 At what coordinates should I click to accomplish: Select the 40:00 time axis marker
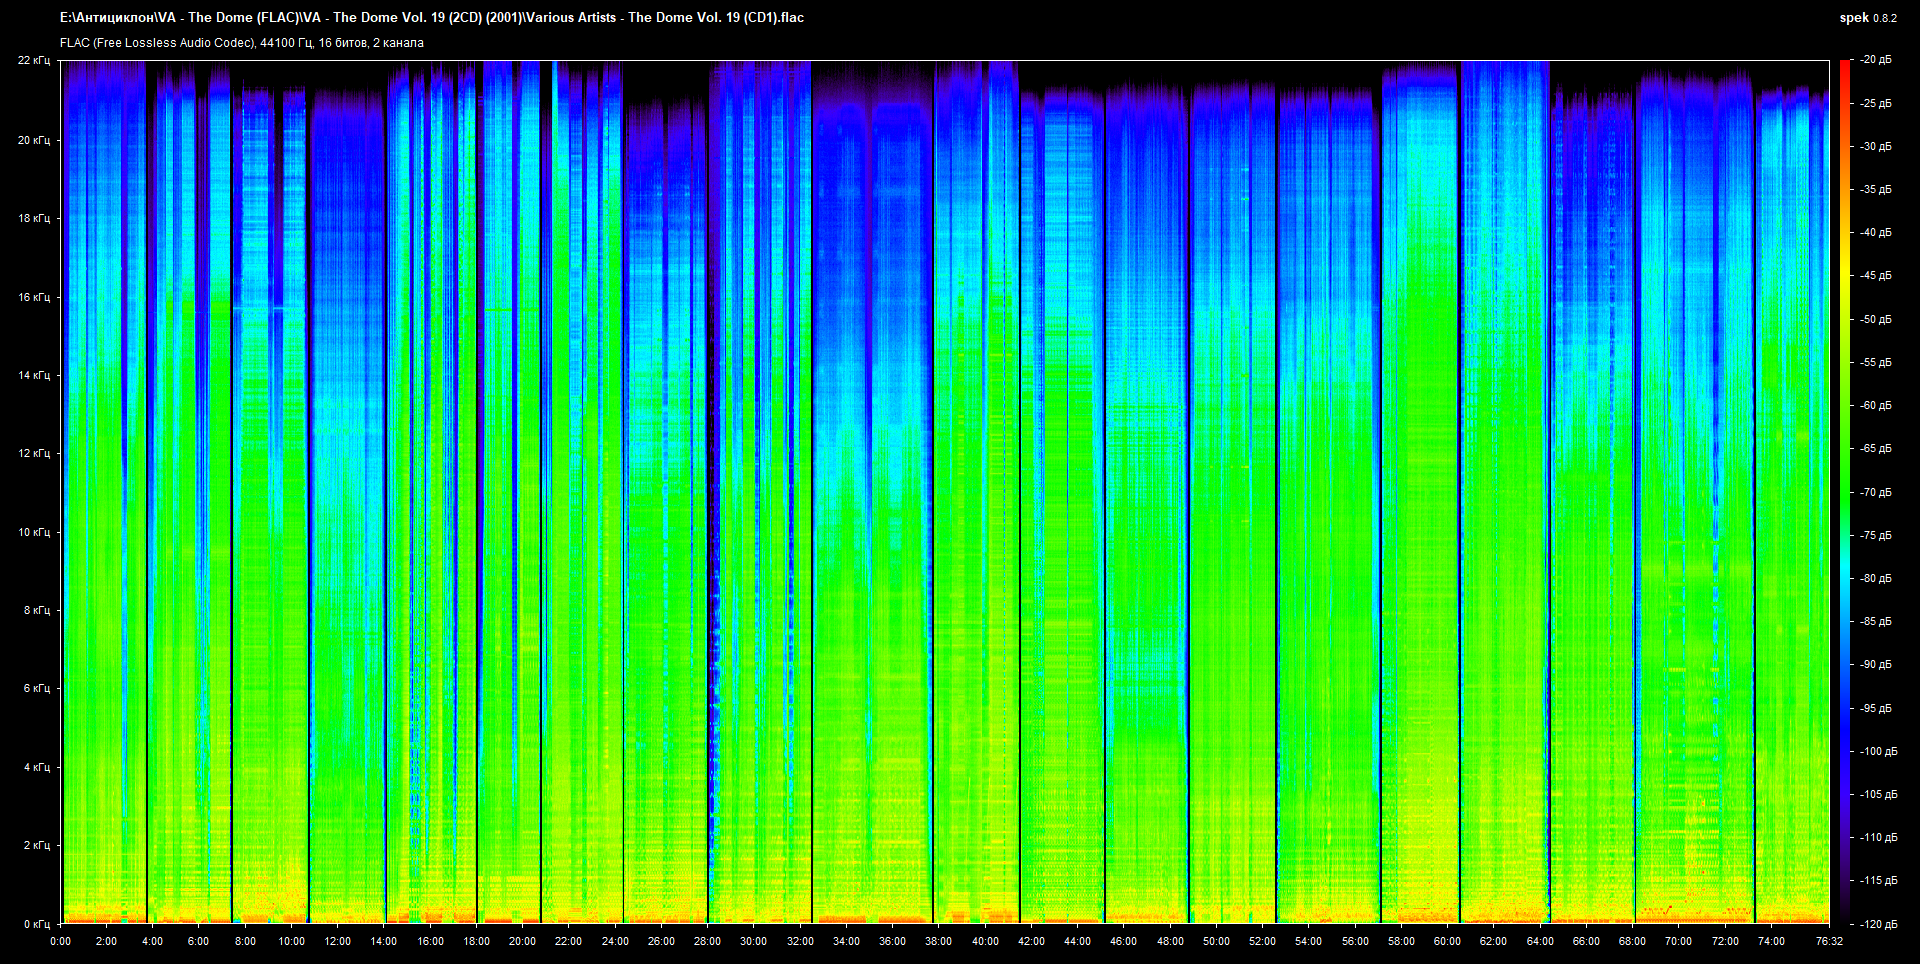click(x=985, y=941)
